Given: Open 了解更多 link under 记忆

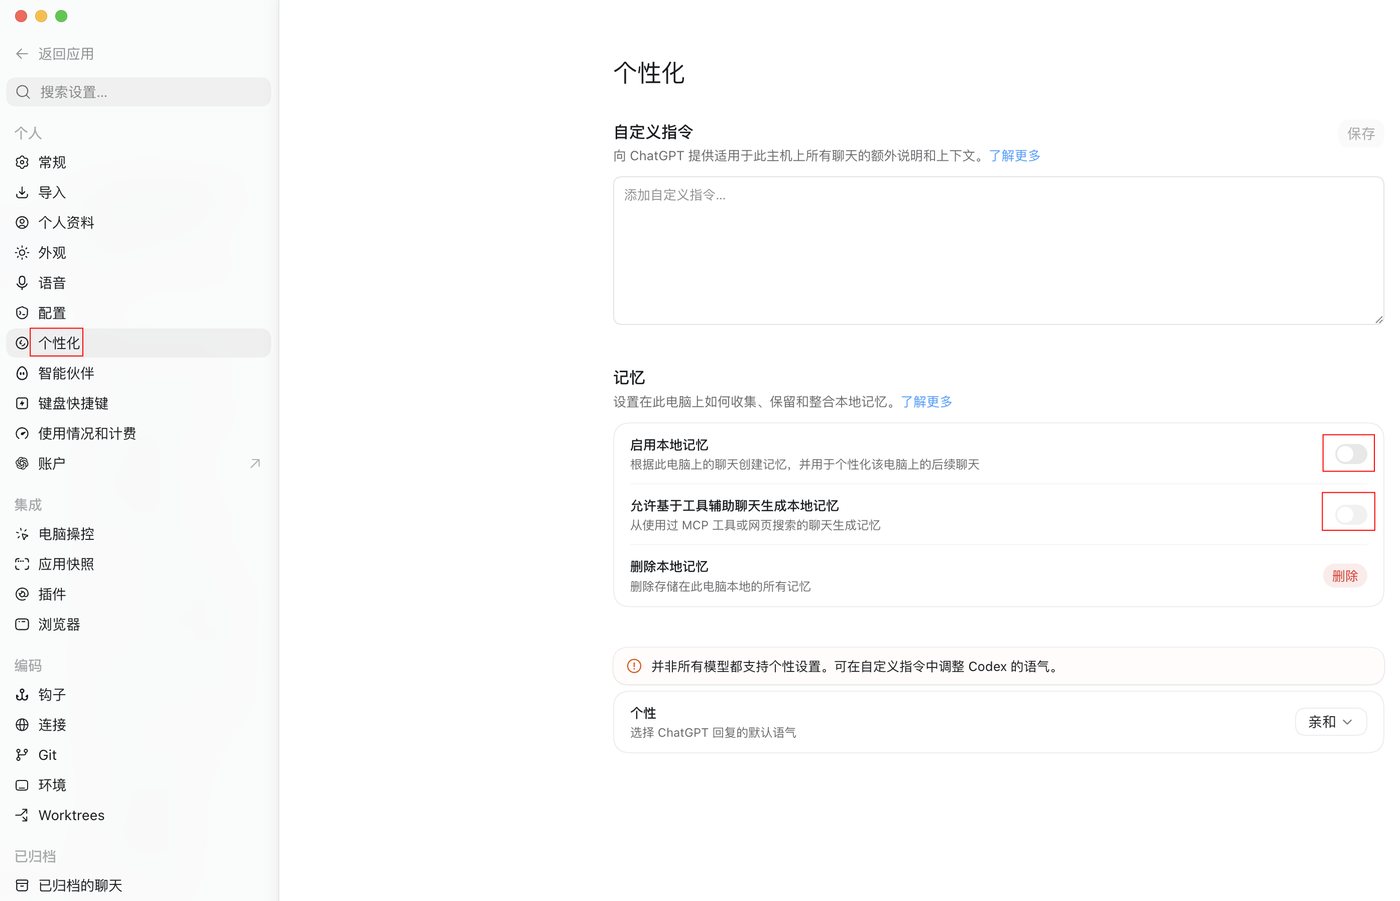Looking at the screenshot, I should (x=926, y=402).
